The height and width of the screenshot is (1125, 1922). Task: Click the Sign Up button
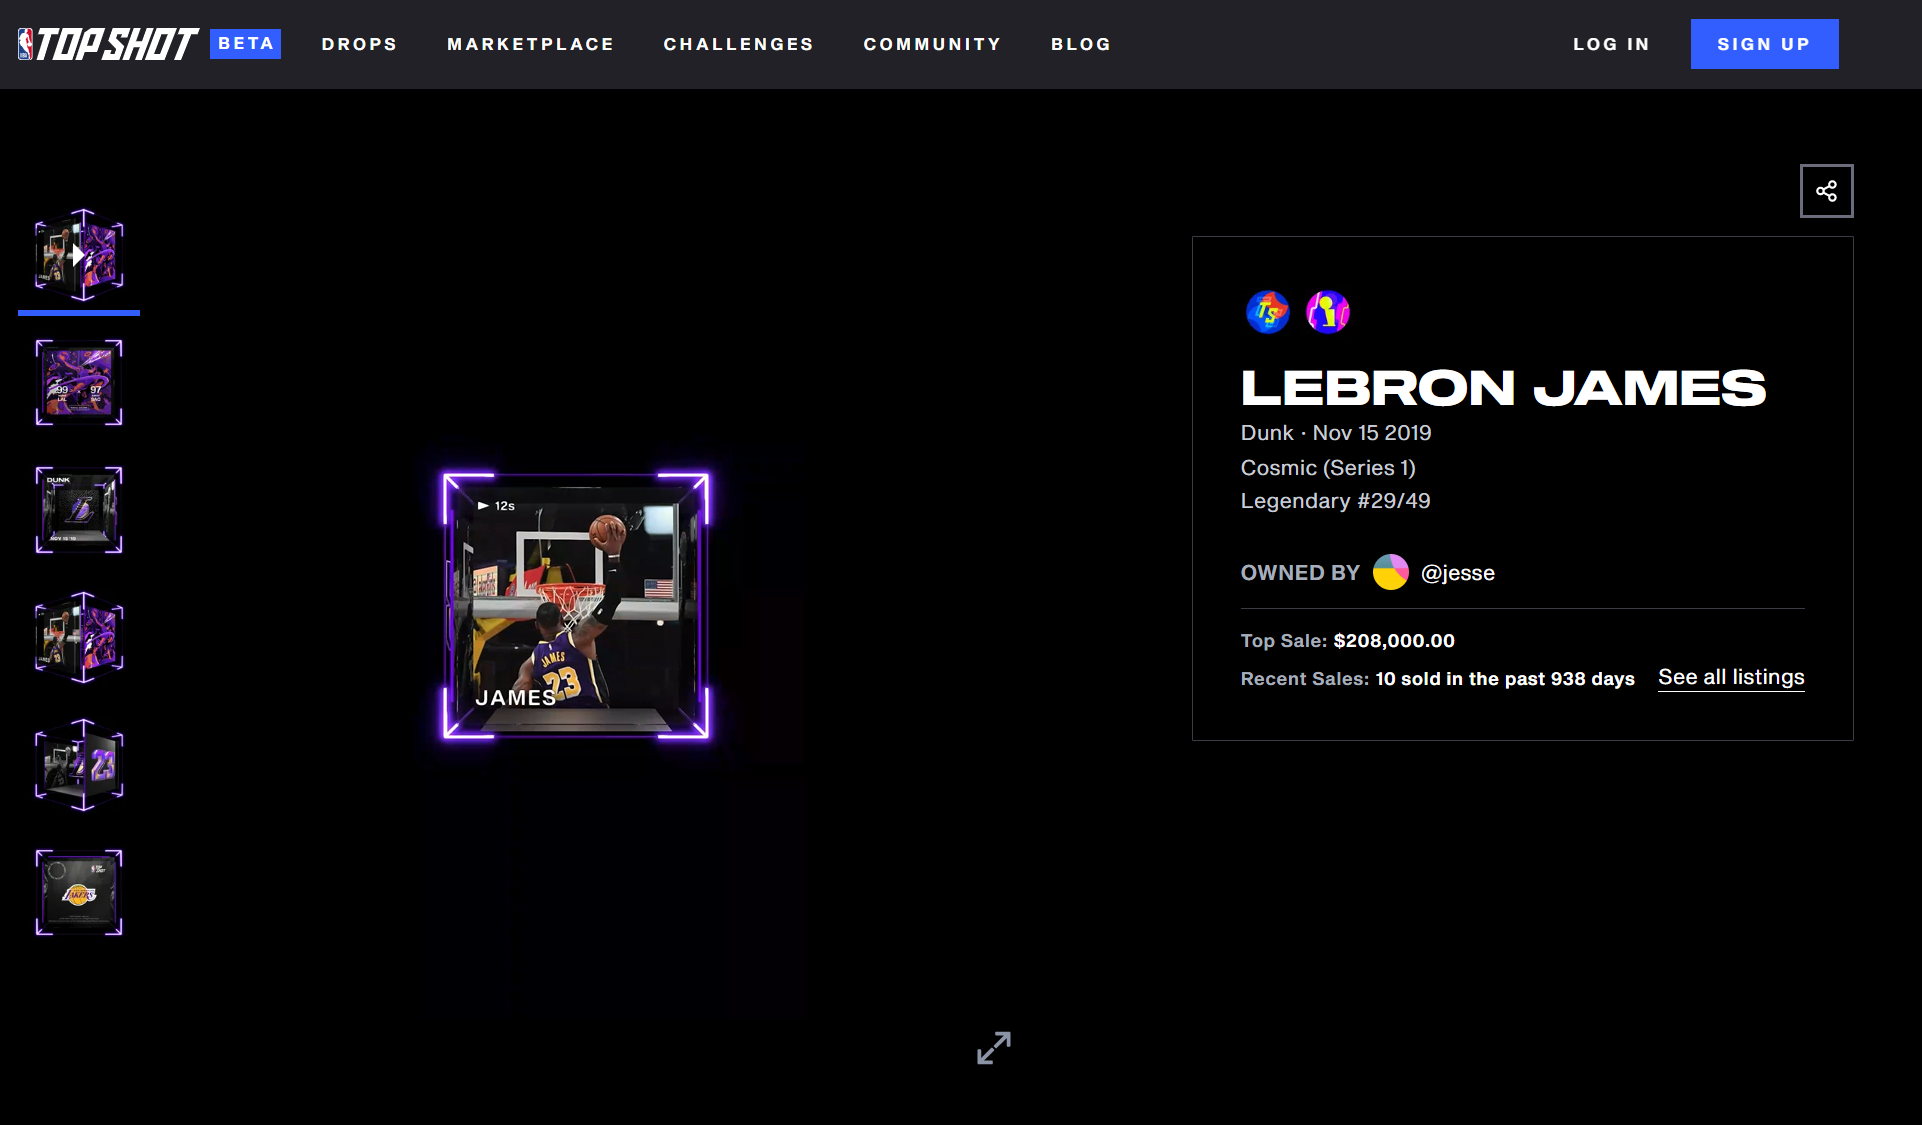(x=1764, y=44)
